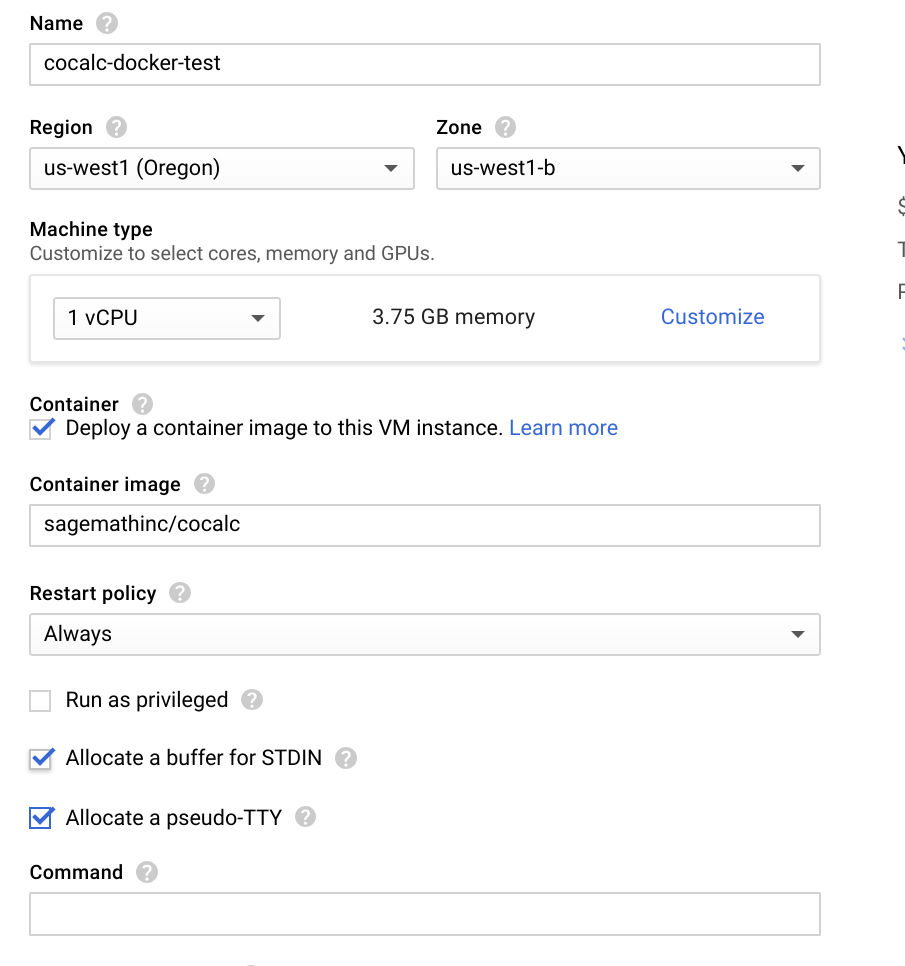
Task: Click the help icon next to Name
Action: pyautogui.click(x=107, y=23)
